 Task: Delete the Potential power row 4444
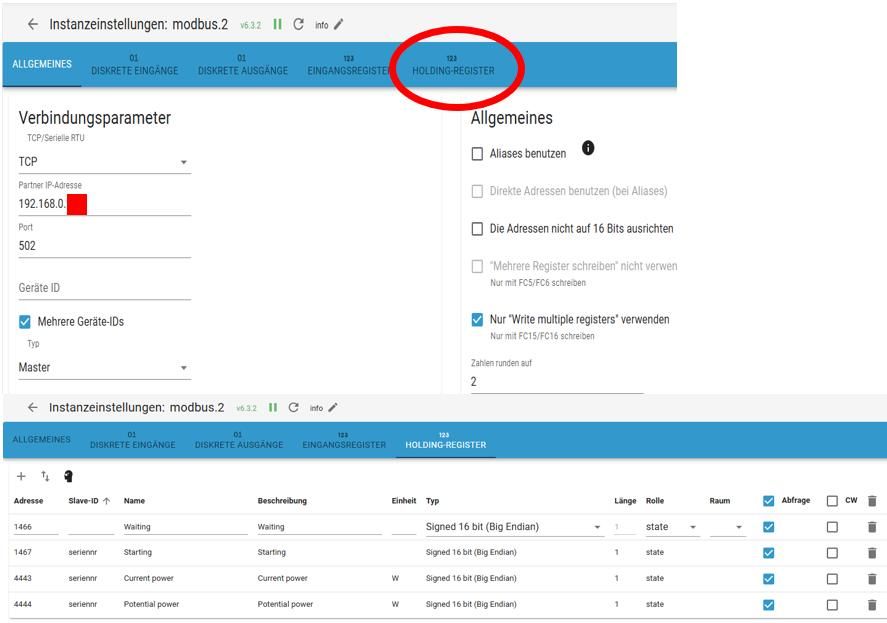pyautogui.click(x=872, y=605)
